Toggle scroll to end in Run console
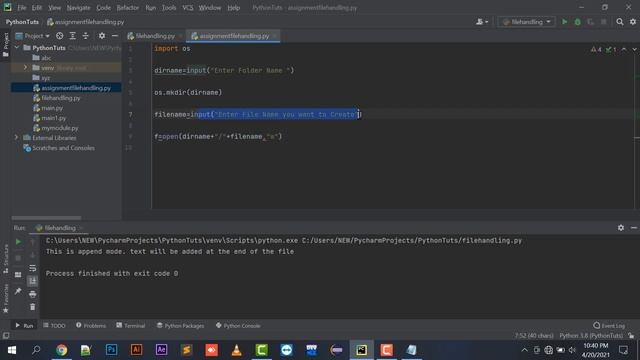The width and height of the screenshot is (640, 360). click(33, 281)
